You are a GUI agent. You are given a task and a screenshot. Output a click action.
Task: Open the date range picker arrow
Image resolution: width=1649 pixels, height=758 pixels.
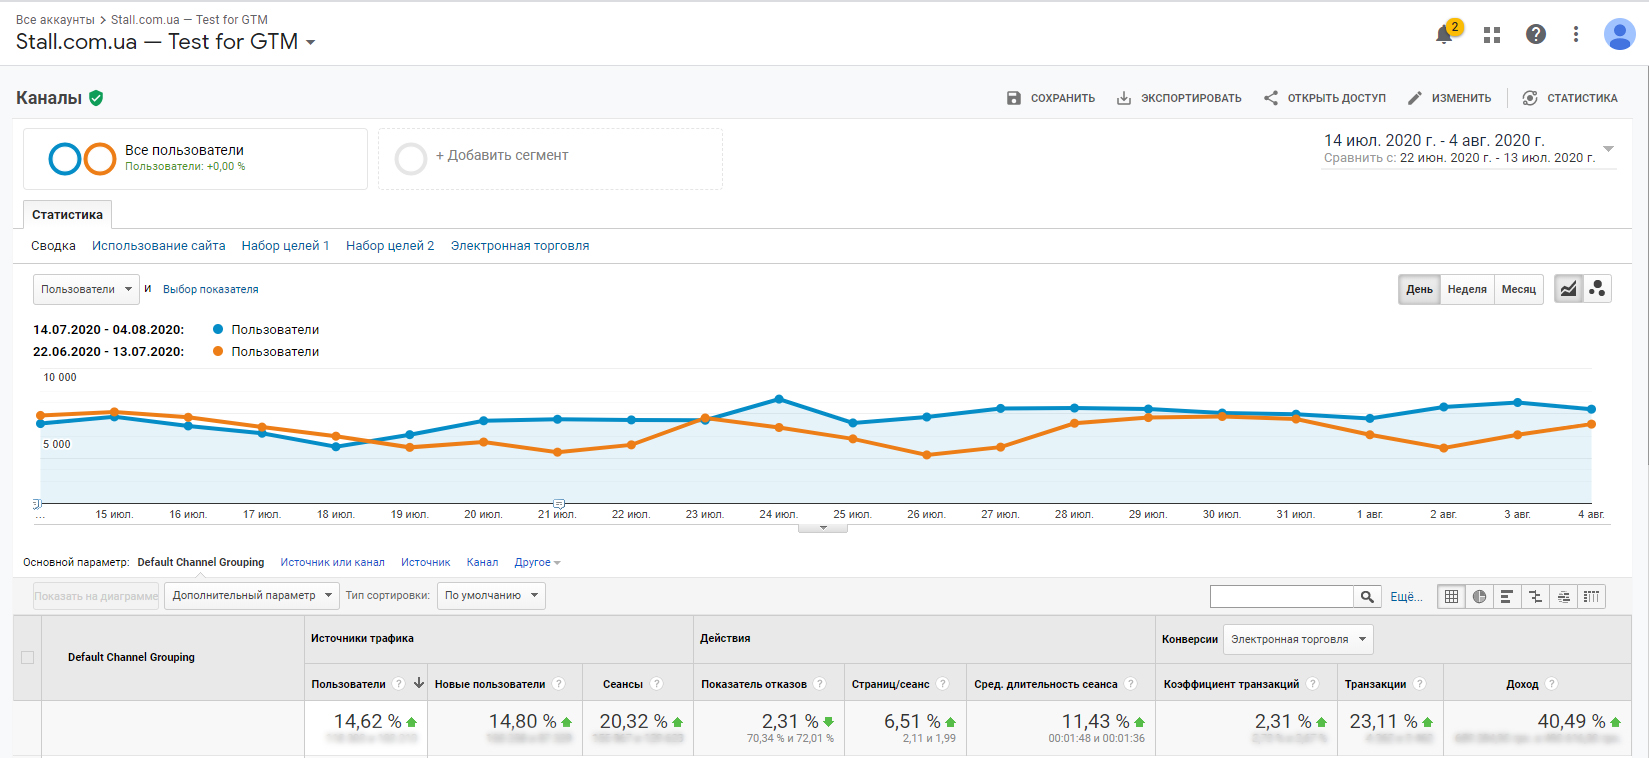1608,148
